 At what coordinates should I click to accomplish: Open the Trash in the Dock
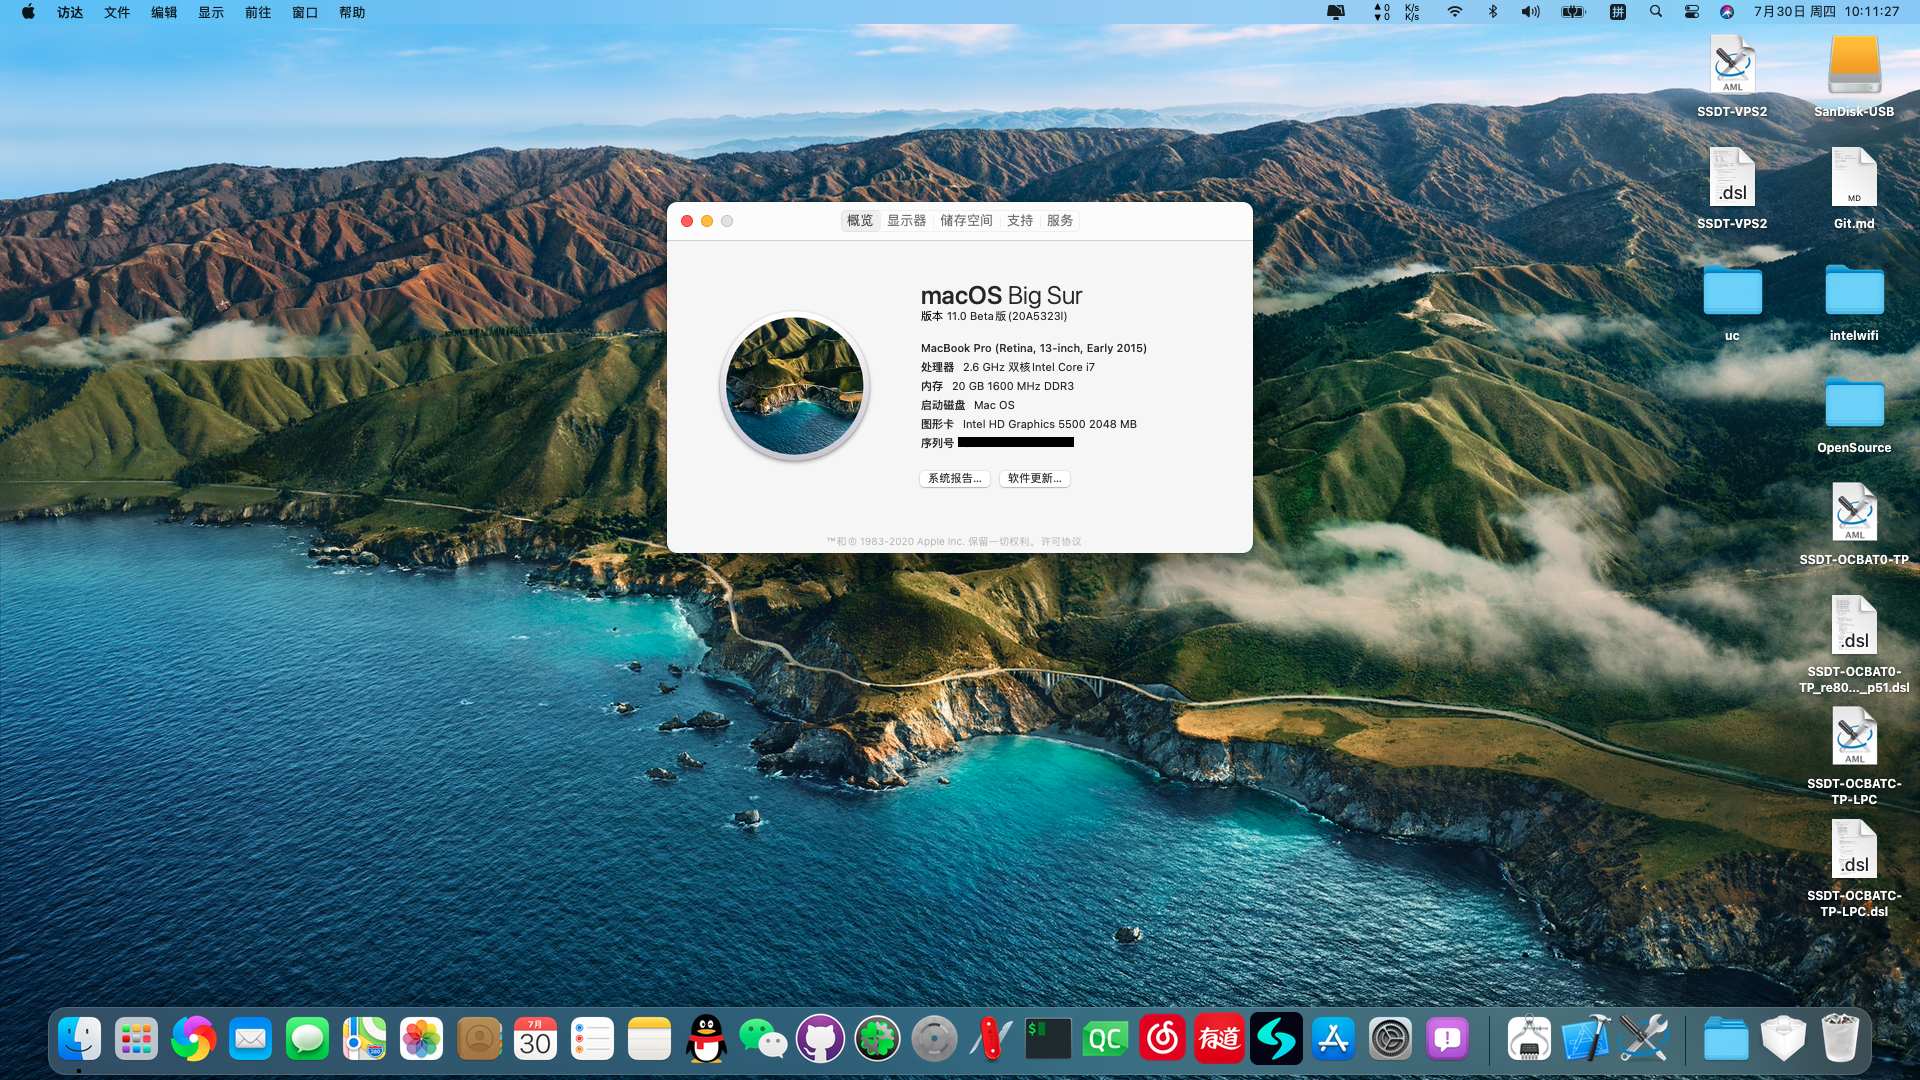[1840, 1039]
